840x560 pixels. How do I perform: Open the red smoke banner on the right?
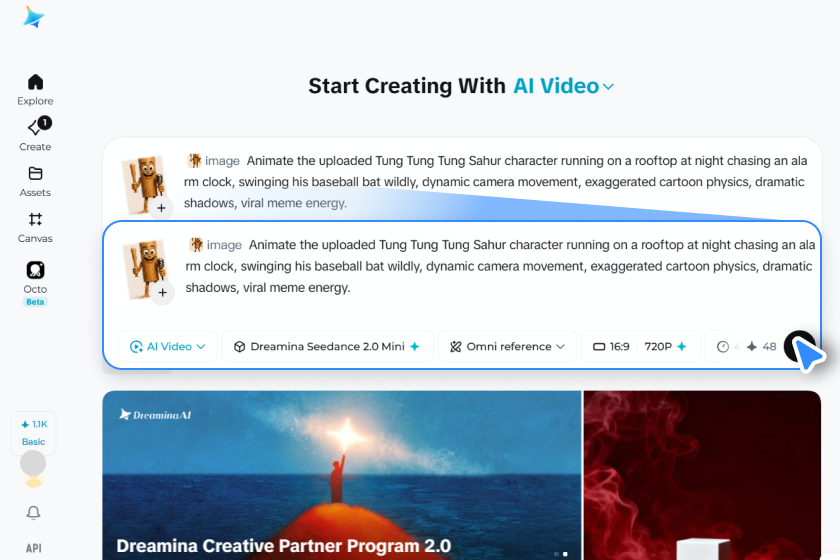tap(702, 475)
